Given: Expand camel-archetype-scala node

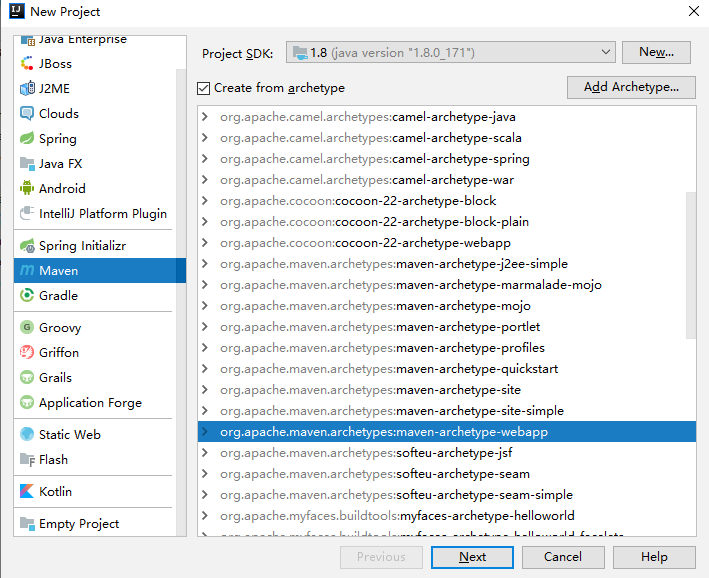Looking at the screenshot, I should (205, 137).
